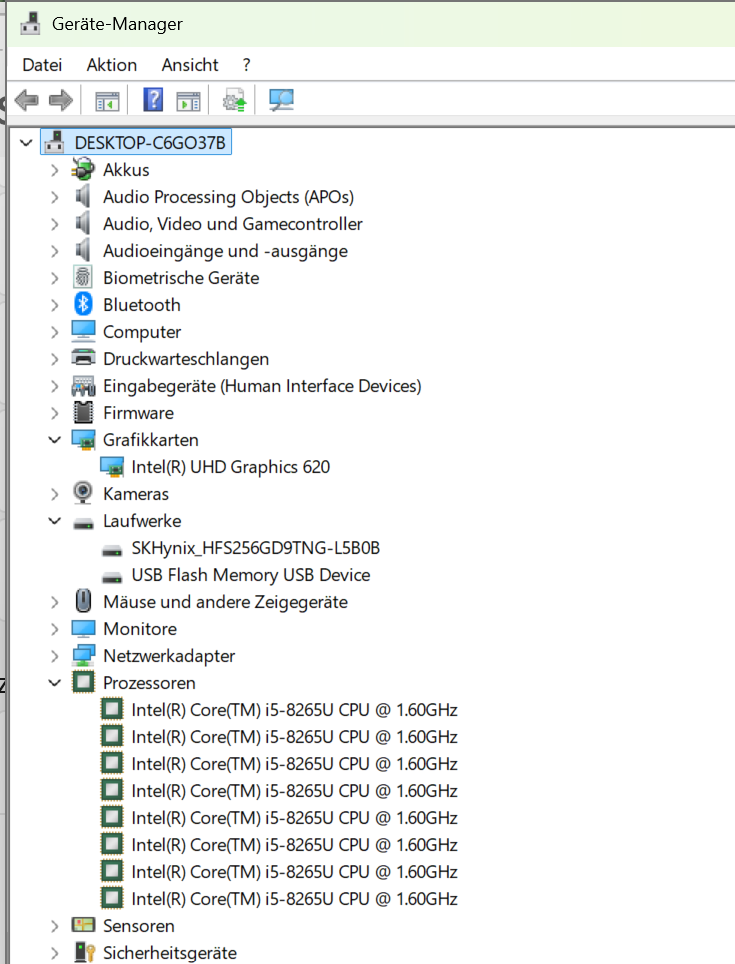735x964 pixels.
Task: Click the Biometrische Geräte label
Action: coord(181,277)
